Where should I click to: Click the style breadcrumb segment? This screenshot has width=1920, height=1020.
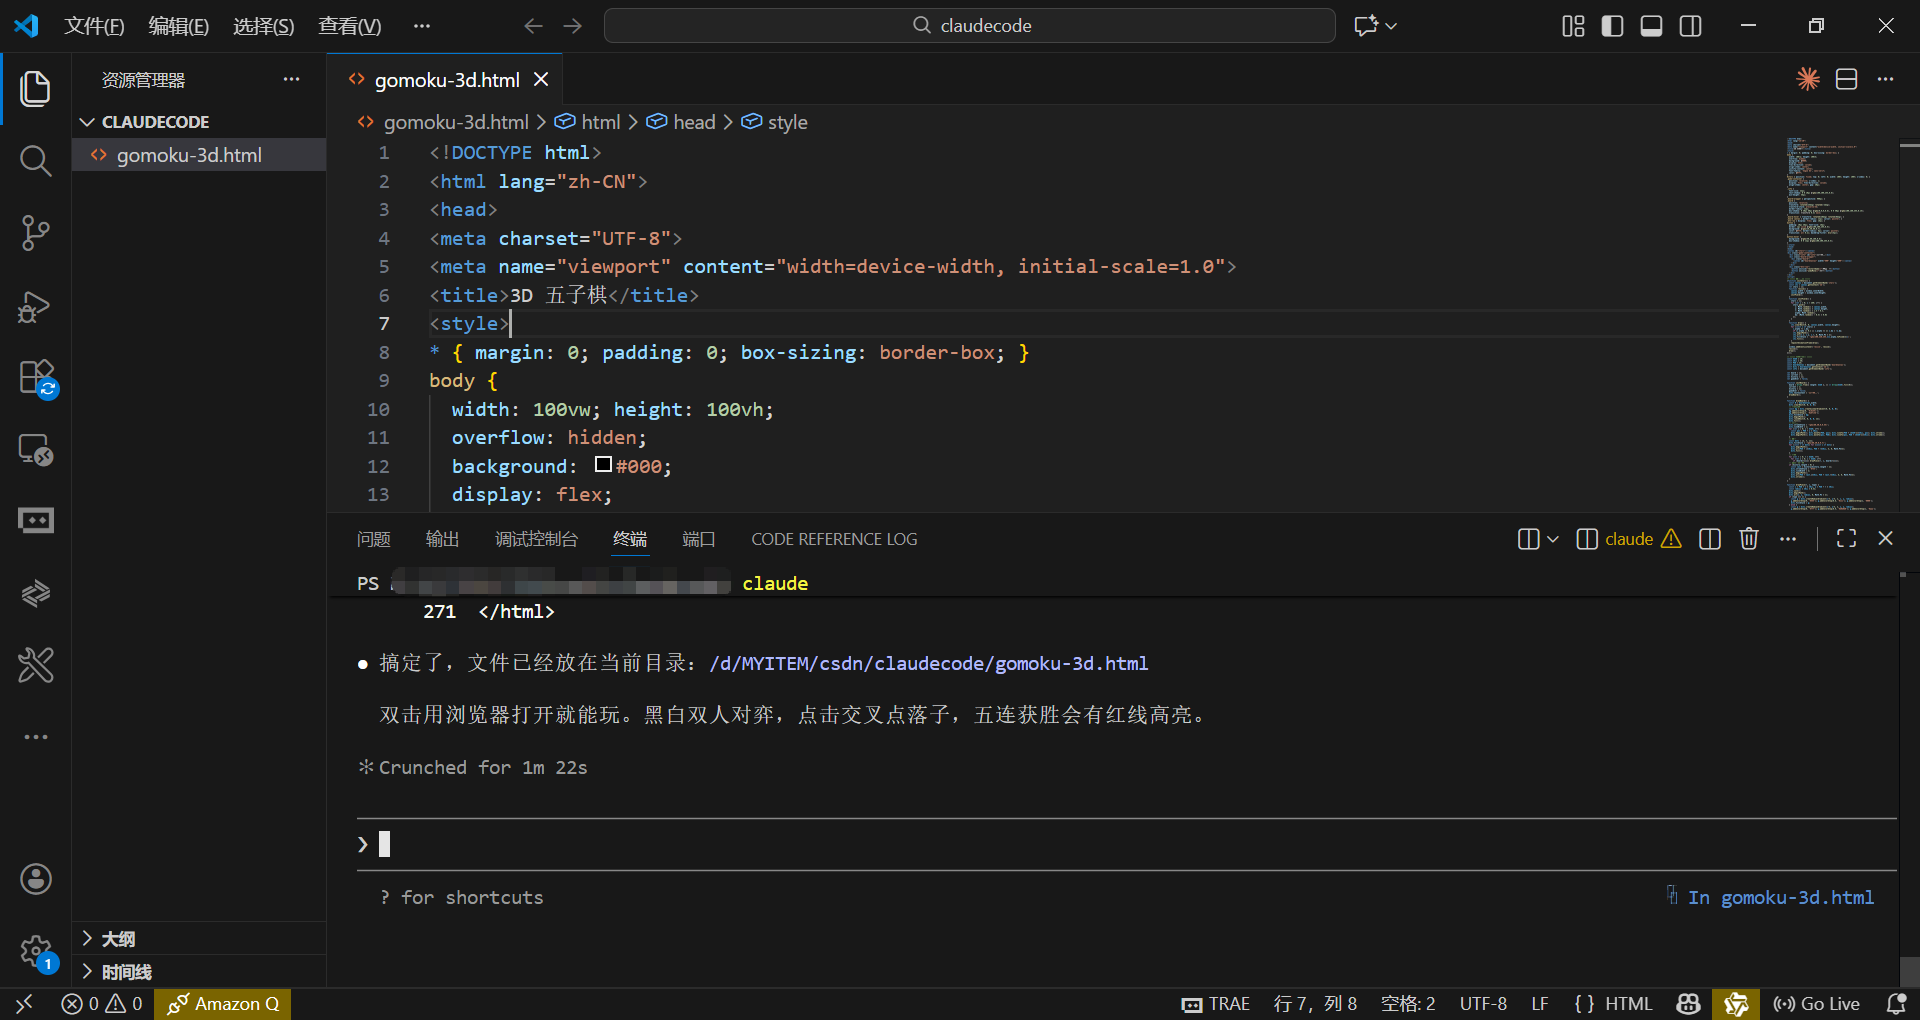click(x=787, y=122)
